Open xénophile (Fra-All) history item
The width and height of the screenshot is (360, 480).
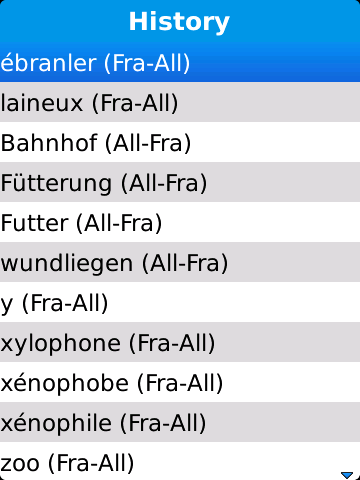[x=180, y=422]
